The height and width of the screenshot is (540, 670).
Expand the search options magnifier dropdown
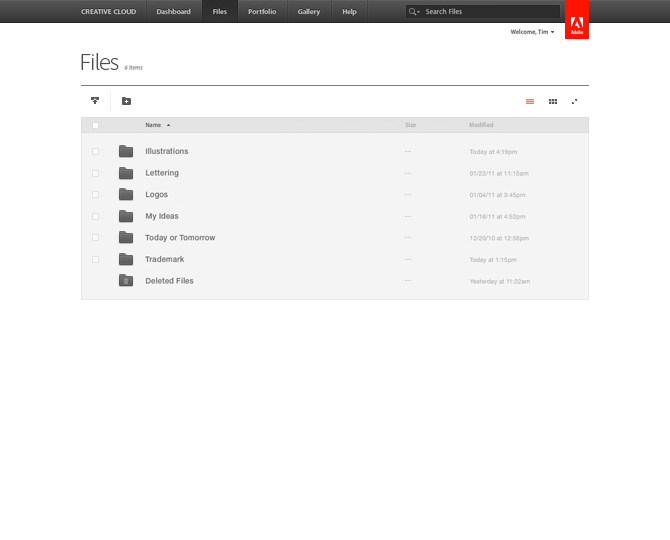tap(414, 12)
